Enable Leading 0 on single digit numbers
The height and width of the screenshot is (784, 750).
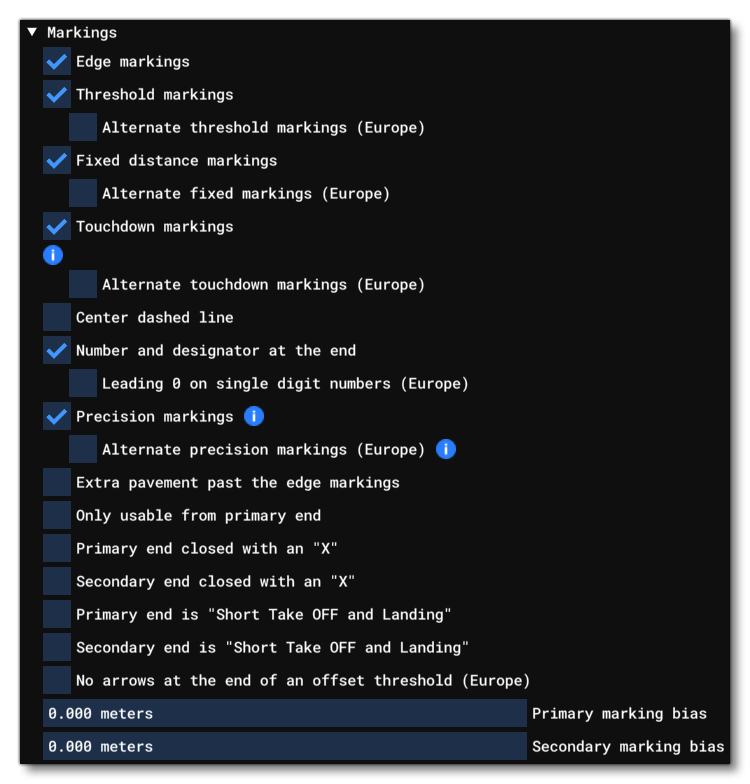(x=83, y=384)
